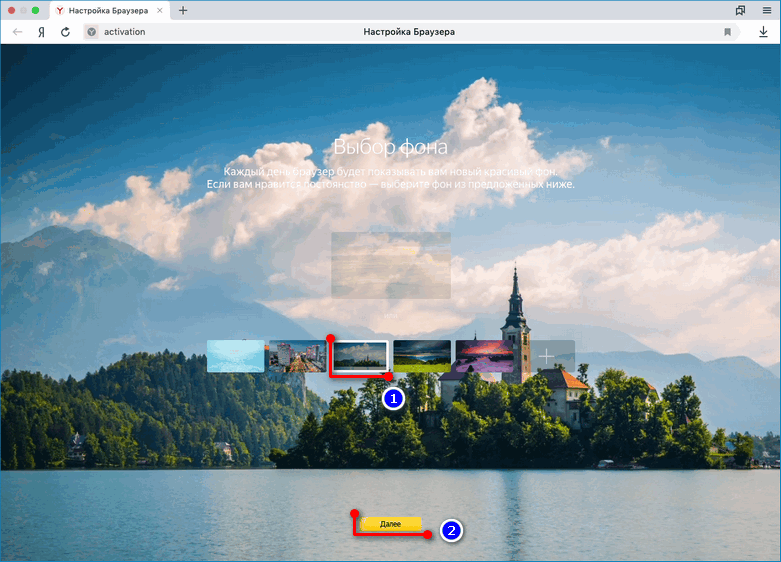Choose the city skyline background thumbnail

pos(297,356)
